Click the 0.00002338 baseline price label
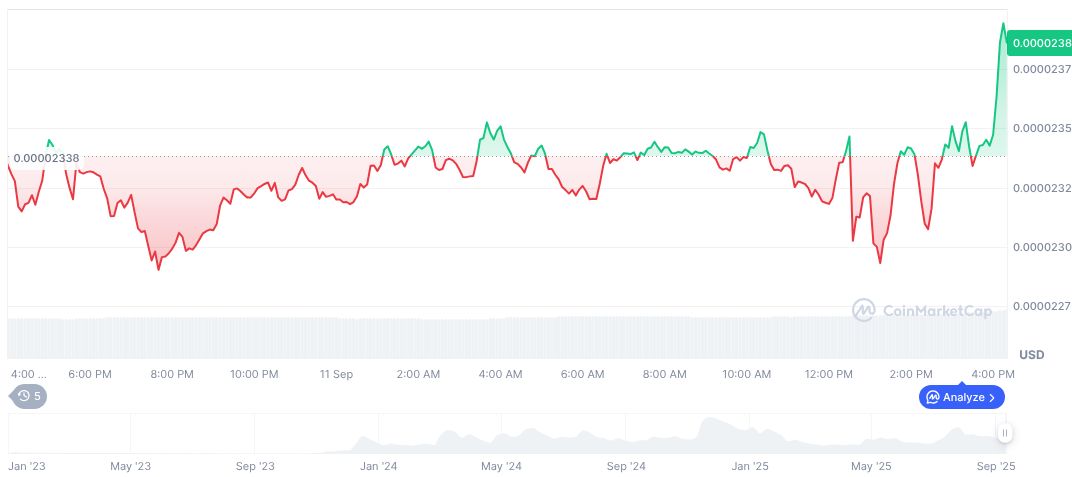The image size is (1072, 477). pyautogui.click(x=46, y=158)
